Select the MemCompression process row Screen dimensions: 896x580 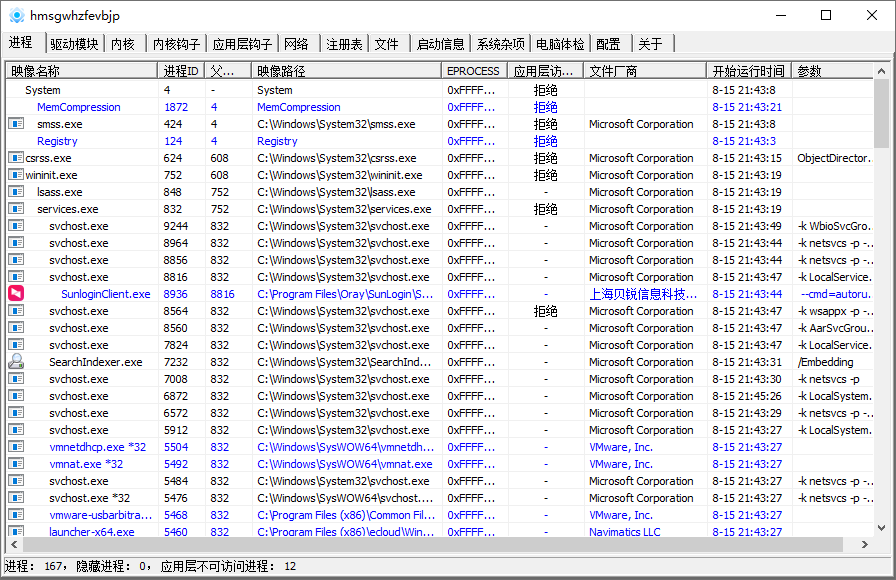pos(439,107)
